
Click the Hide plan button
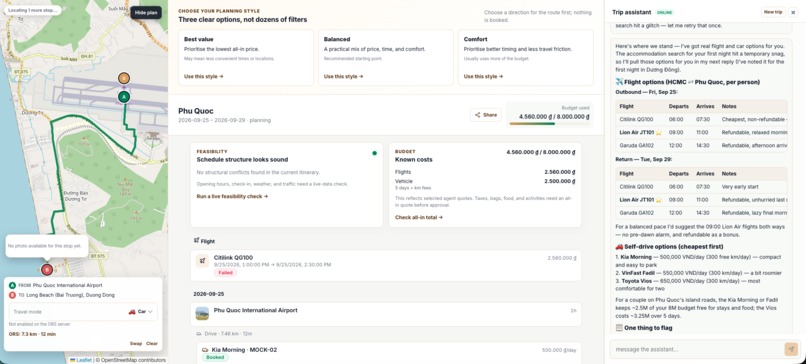[x=146, y=12]
